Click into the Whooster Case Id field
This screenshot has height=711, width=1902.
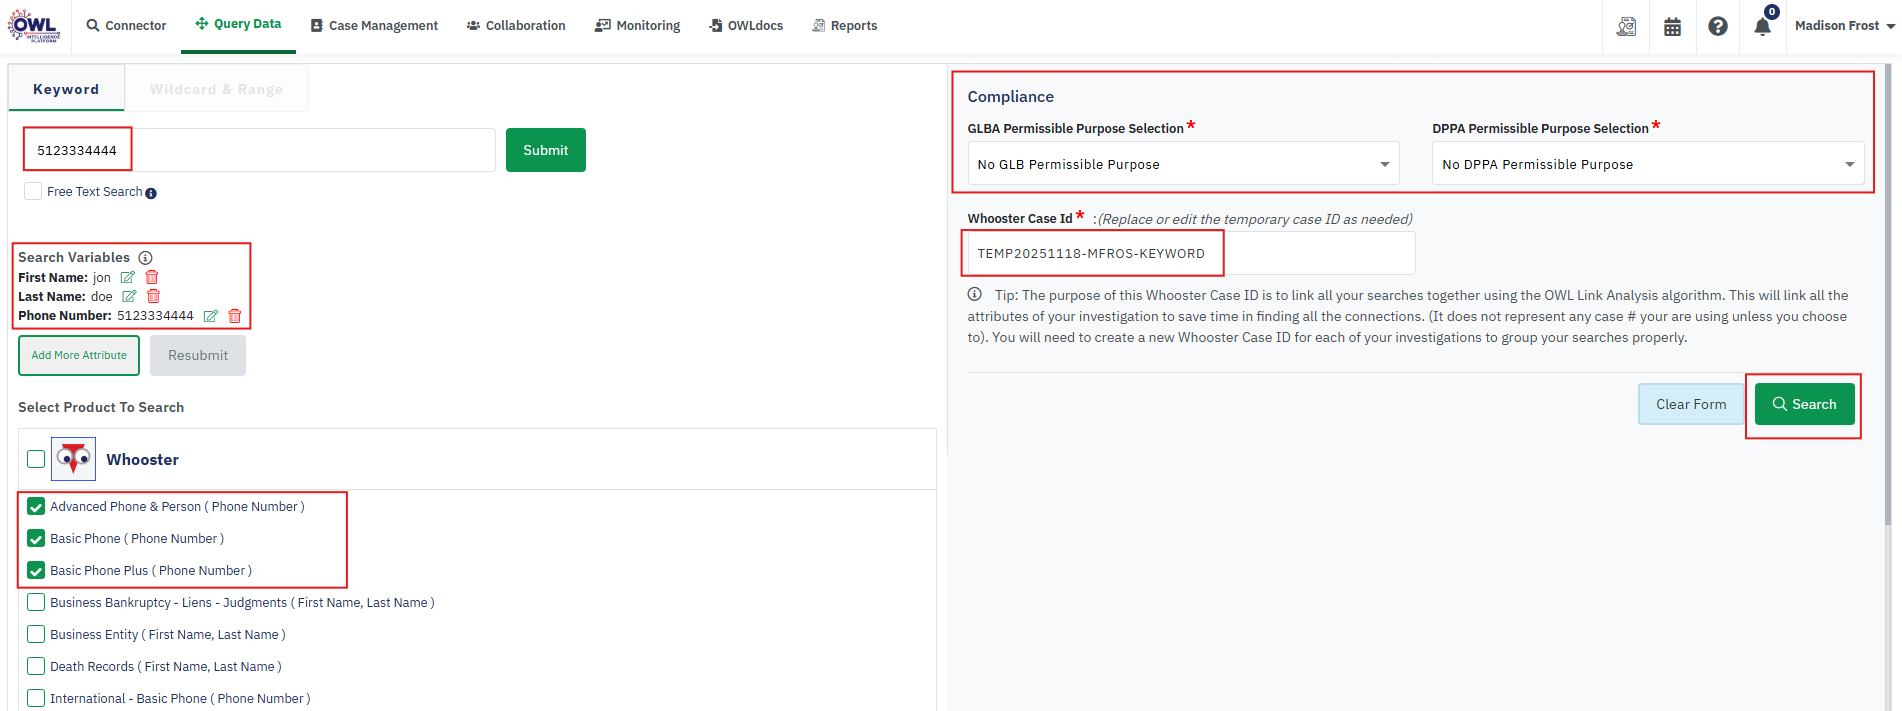1190,254
